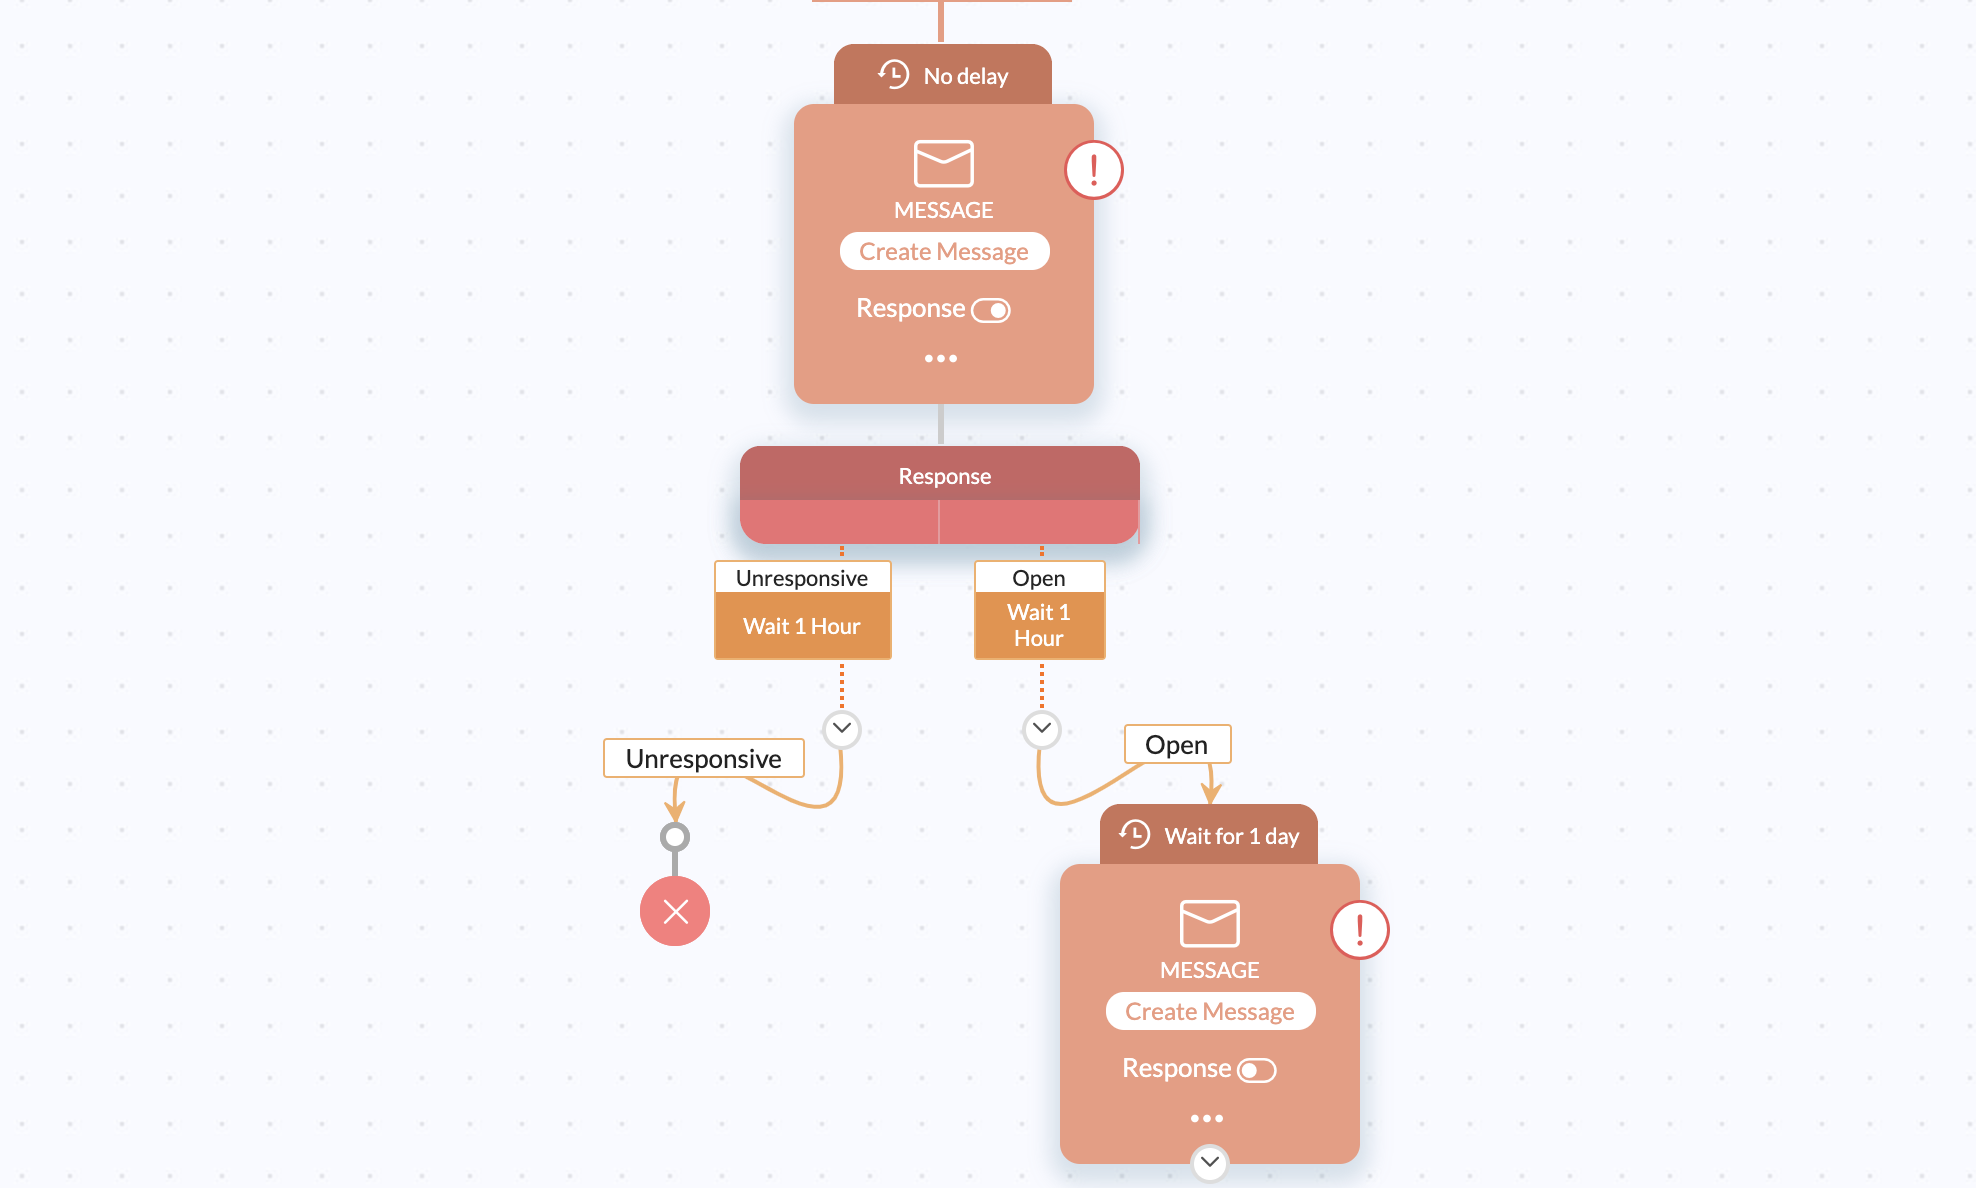Click the delete X icon on Unresponsive branch
Viewport: 1976px width, 1188px height.
[676, 909]
